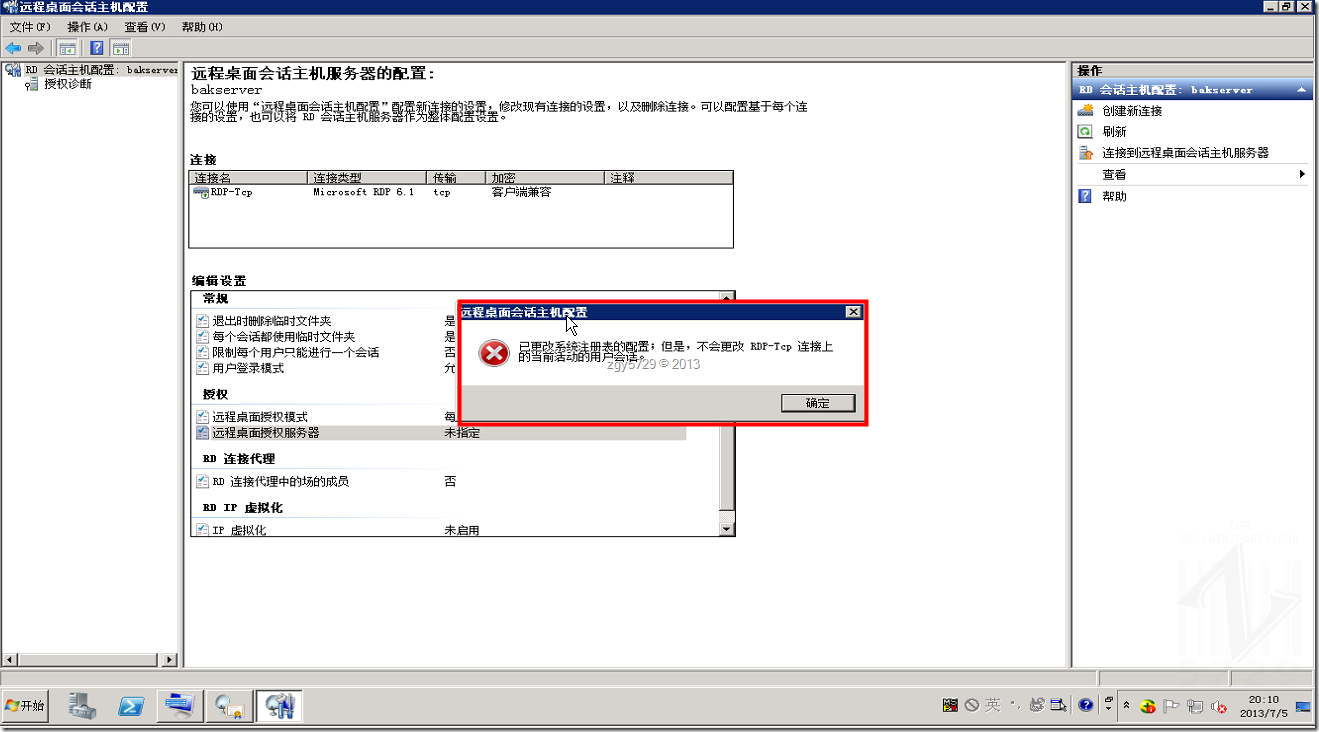This screenshot has width=1319, height=732.
Task: Click the Back arrow in the toolbar
Action: (x=13, y=48)
